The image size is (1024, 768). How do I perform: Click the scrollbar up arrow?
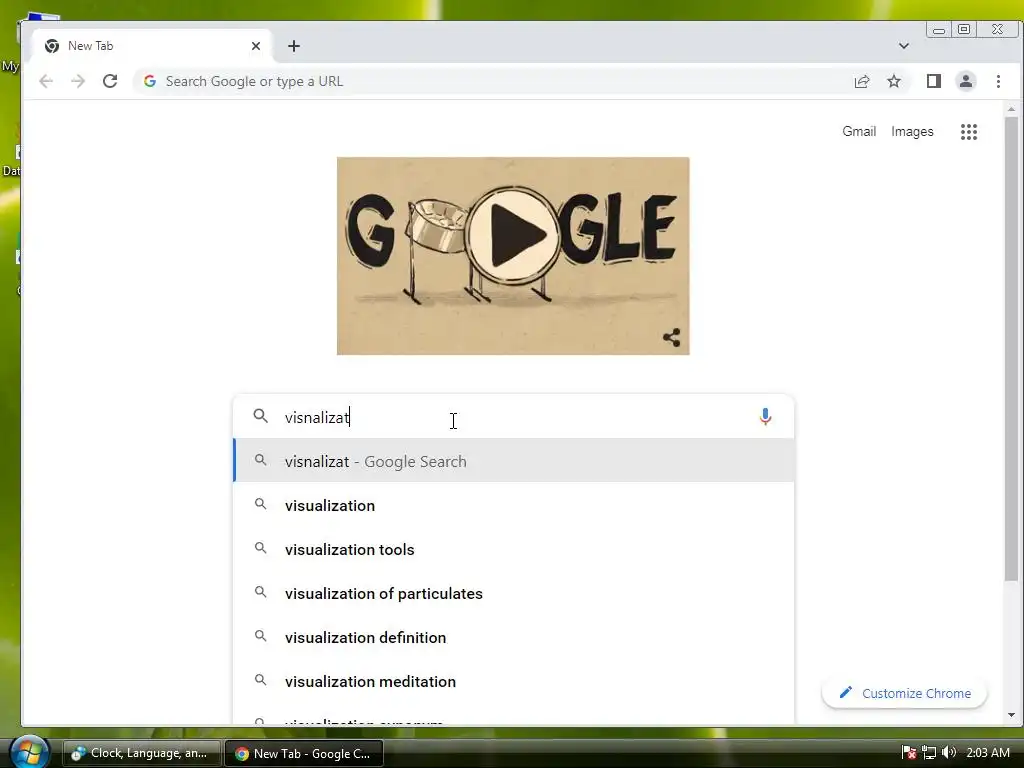pyautogui.click(x=1011, y=108)
